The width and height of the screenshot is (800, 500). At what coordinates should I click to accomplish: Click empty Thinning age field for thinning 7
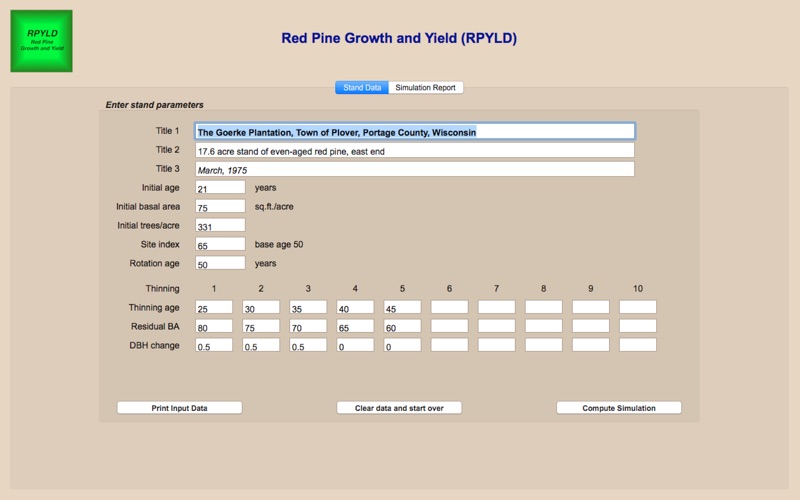496,307
